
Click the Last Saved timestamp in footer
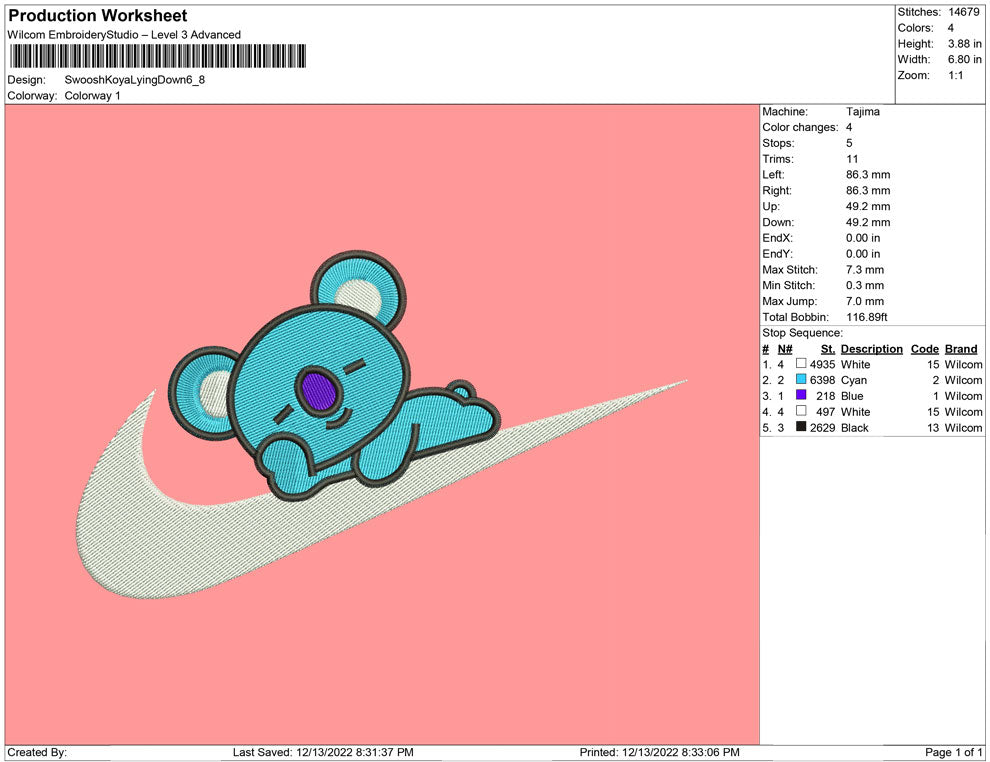(x=323, y=752)
